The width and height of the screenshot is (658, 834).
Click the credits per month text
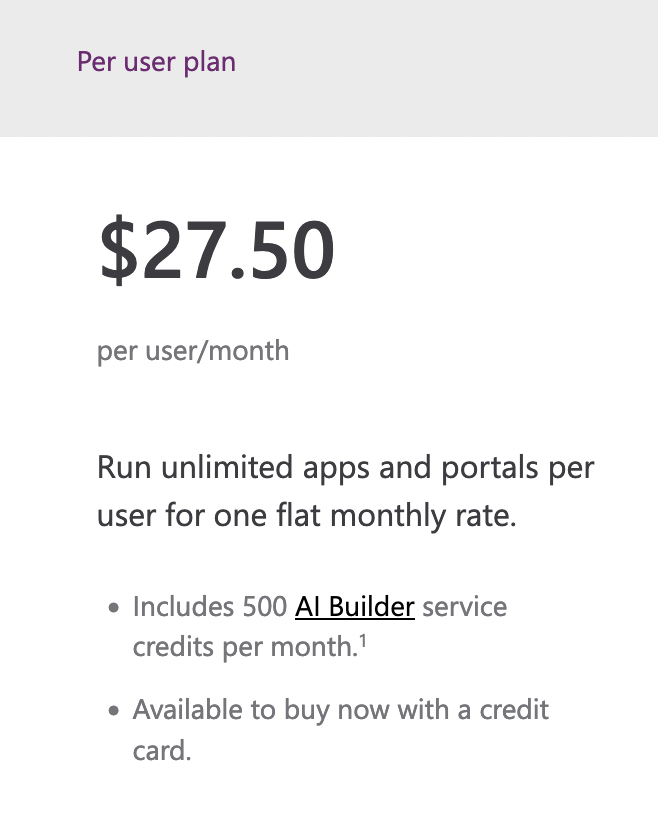245,647
